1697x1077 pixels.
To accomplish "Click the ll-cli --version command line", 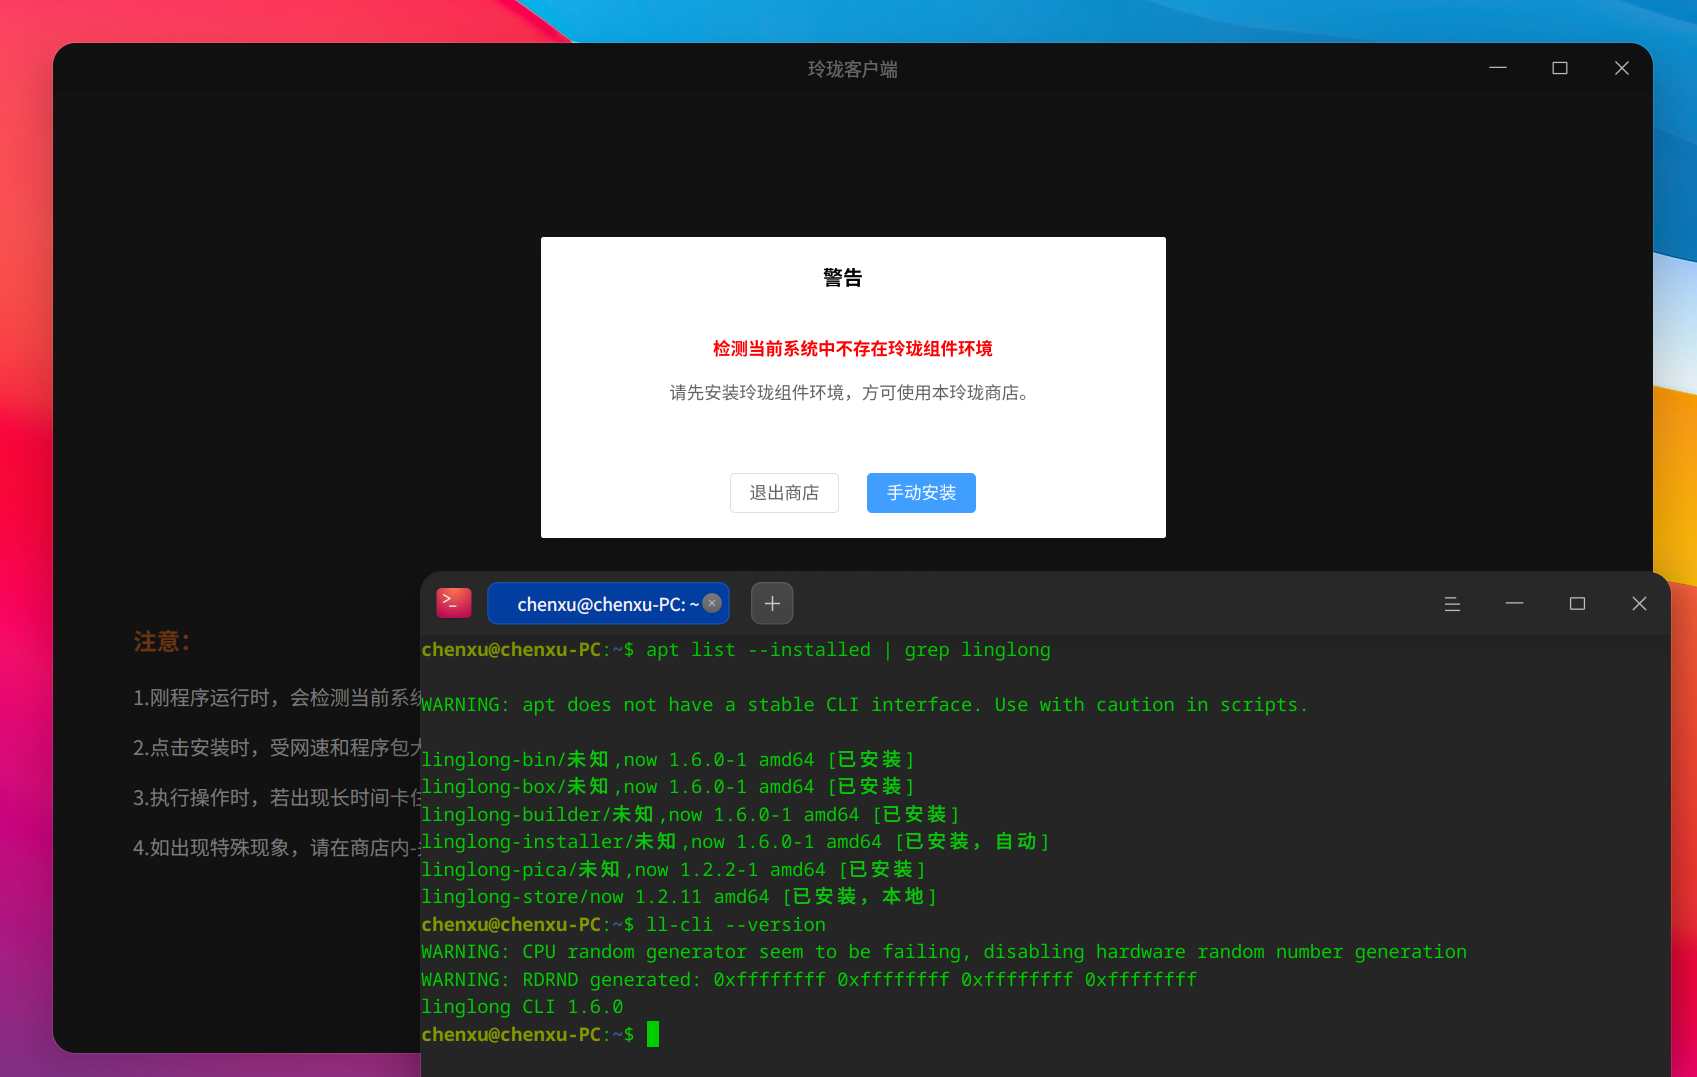I will 624,925.
